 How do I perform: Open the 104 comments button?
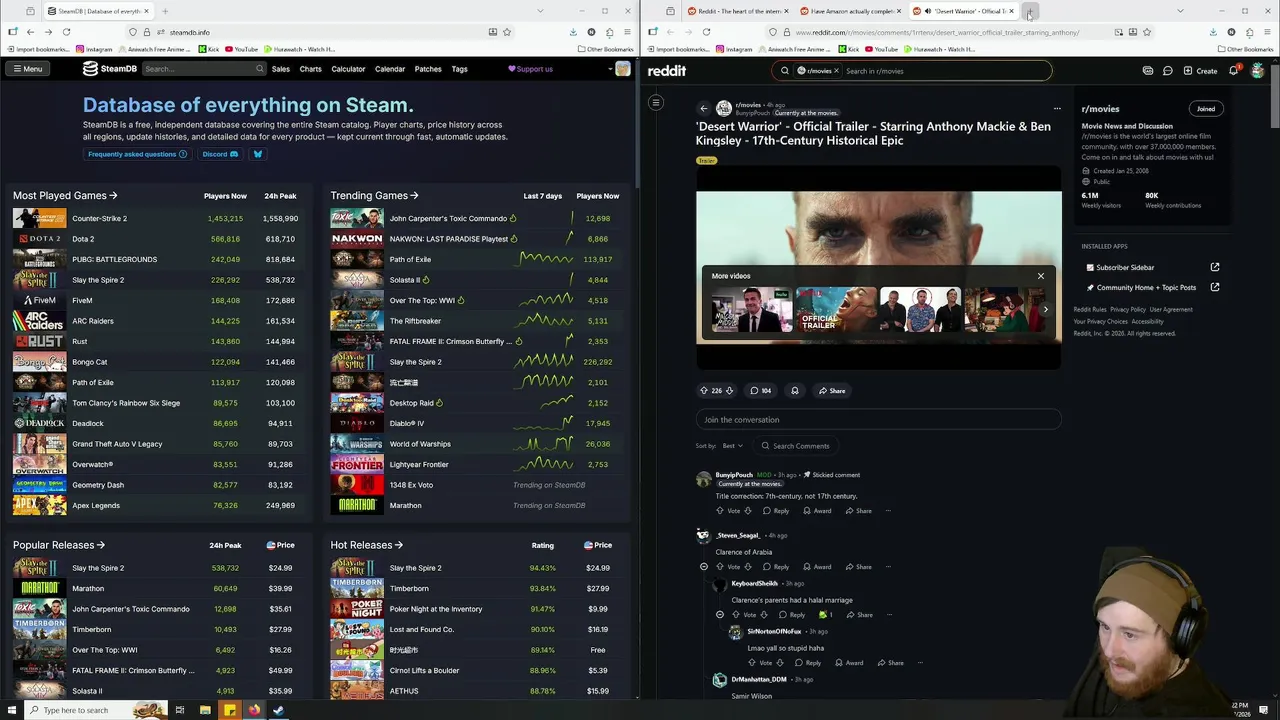761,391
